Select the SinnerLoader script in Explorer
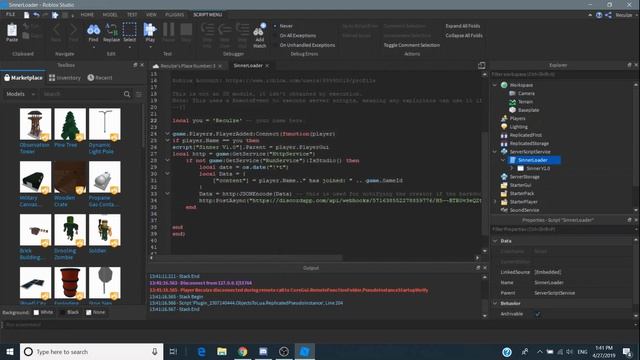This screenshot has width=640, height=360. (x=534, y=160)
